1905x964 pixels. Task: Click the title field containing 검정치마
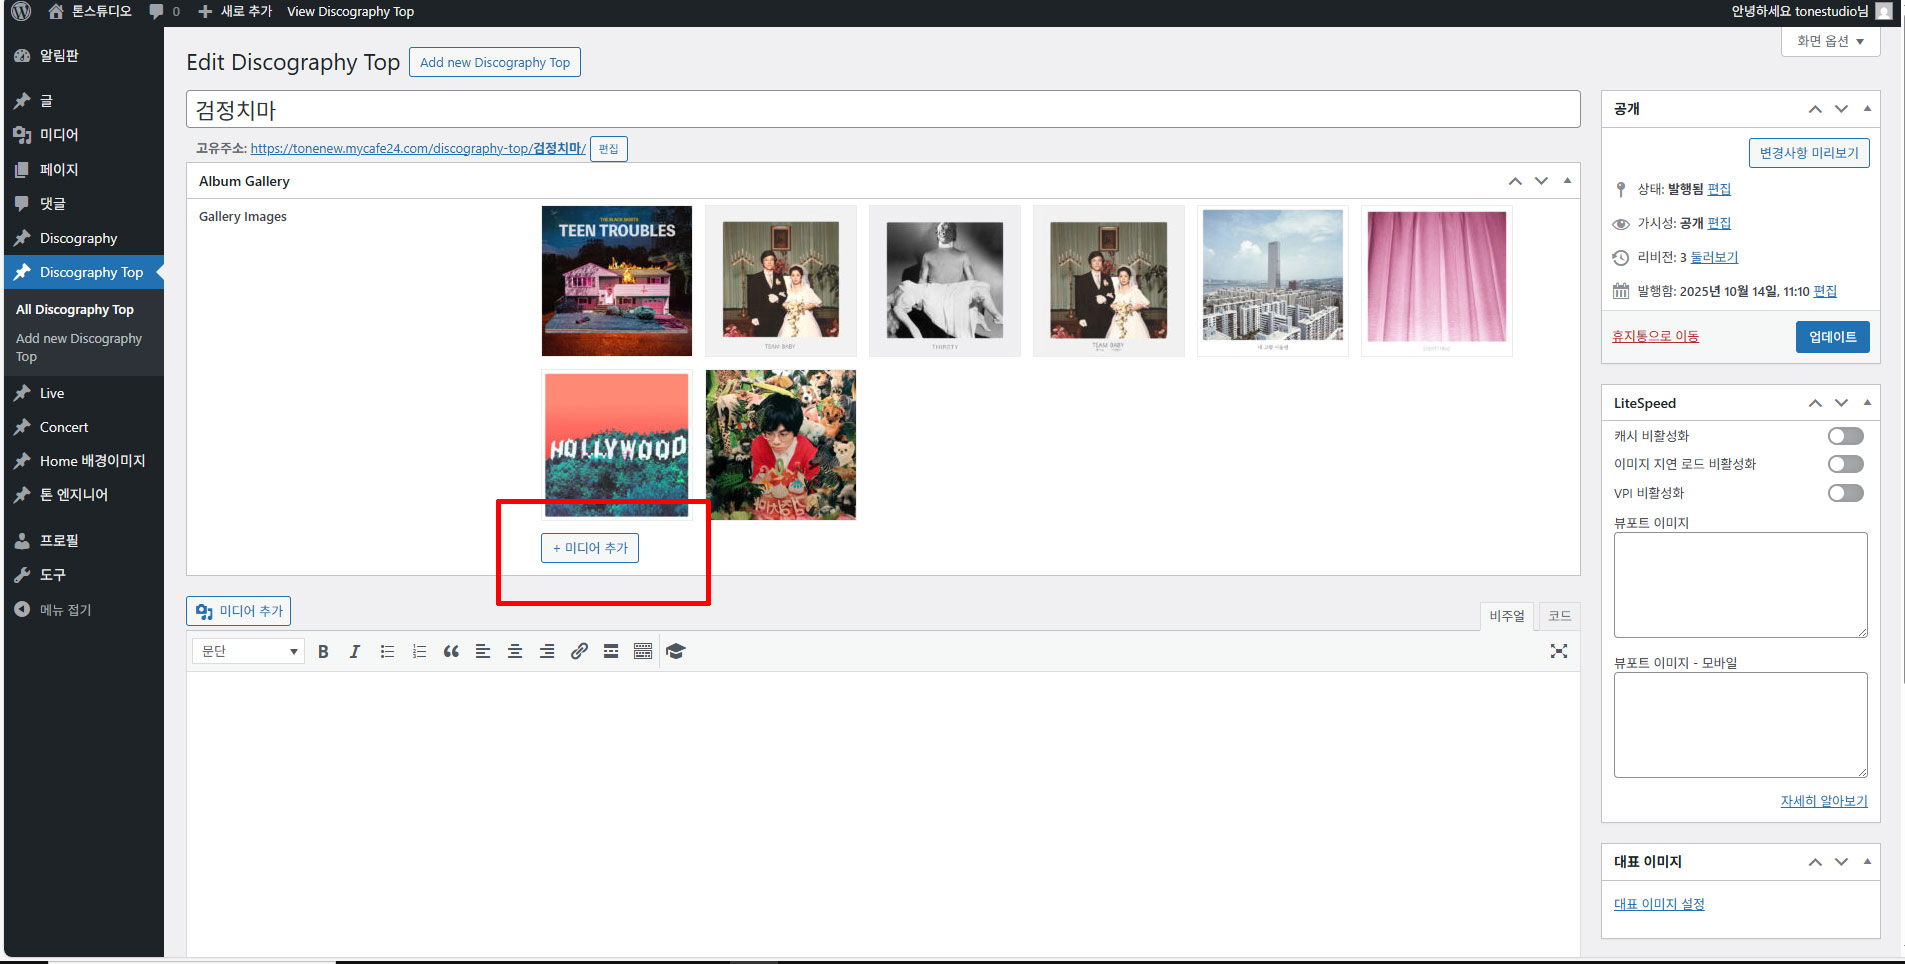click(882, 109)
